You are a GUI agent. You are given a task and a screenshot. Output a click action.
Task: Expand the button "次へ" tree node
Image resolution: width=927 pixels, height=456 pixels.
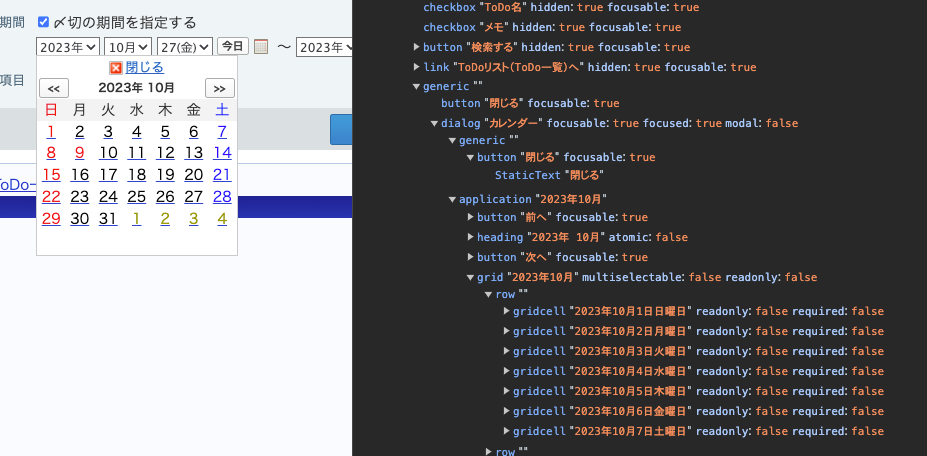pyautogui.click(x=471, y=257)
